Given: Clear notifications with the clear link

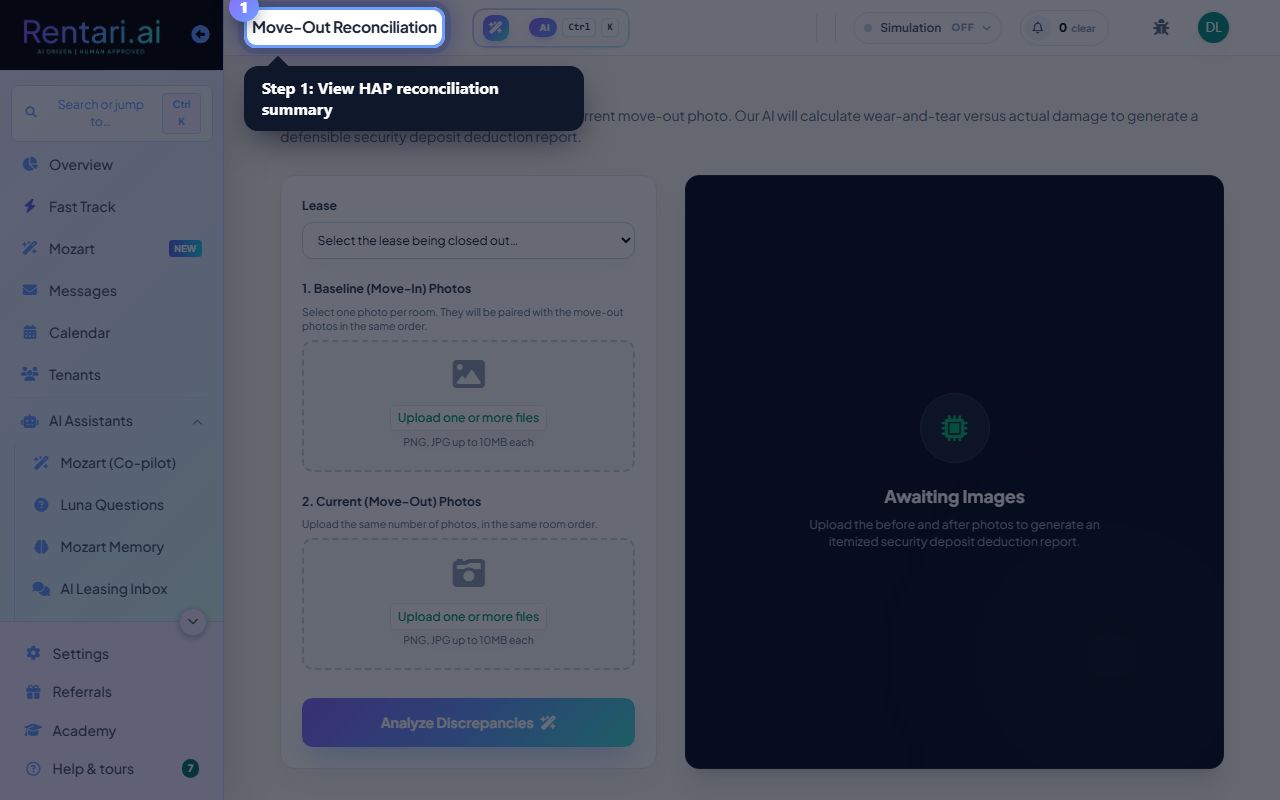Looking at the screenshot, I should [x=1083, y=28].
